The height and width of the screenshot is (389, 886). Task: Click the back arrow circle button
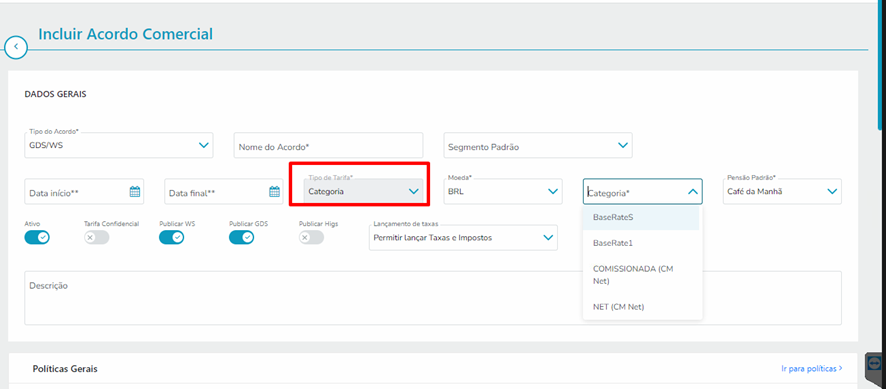click(x=16, y=46)
